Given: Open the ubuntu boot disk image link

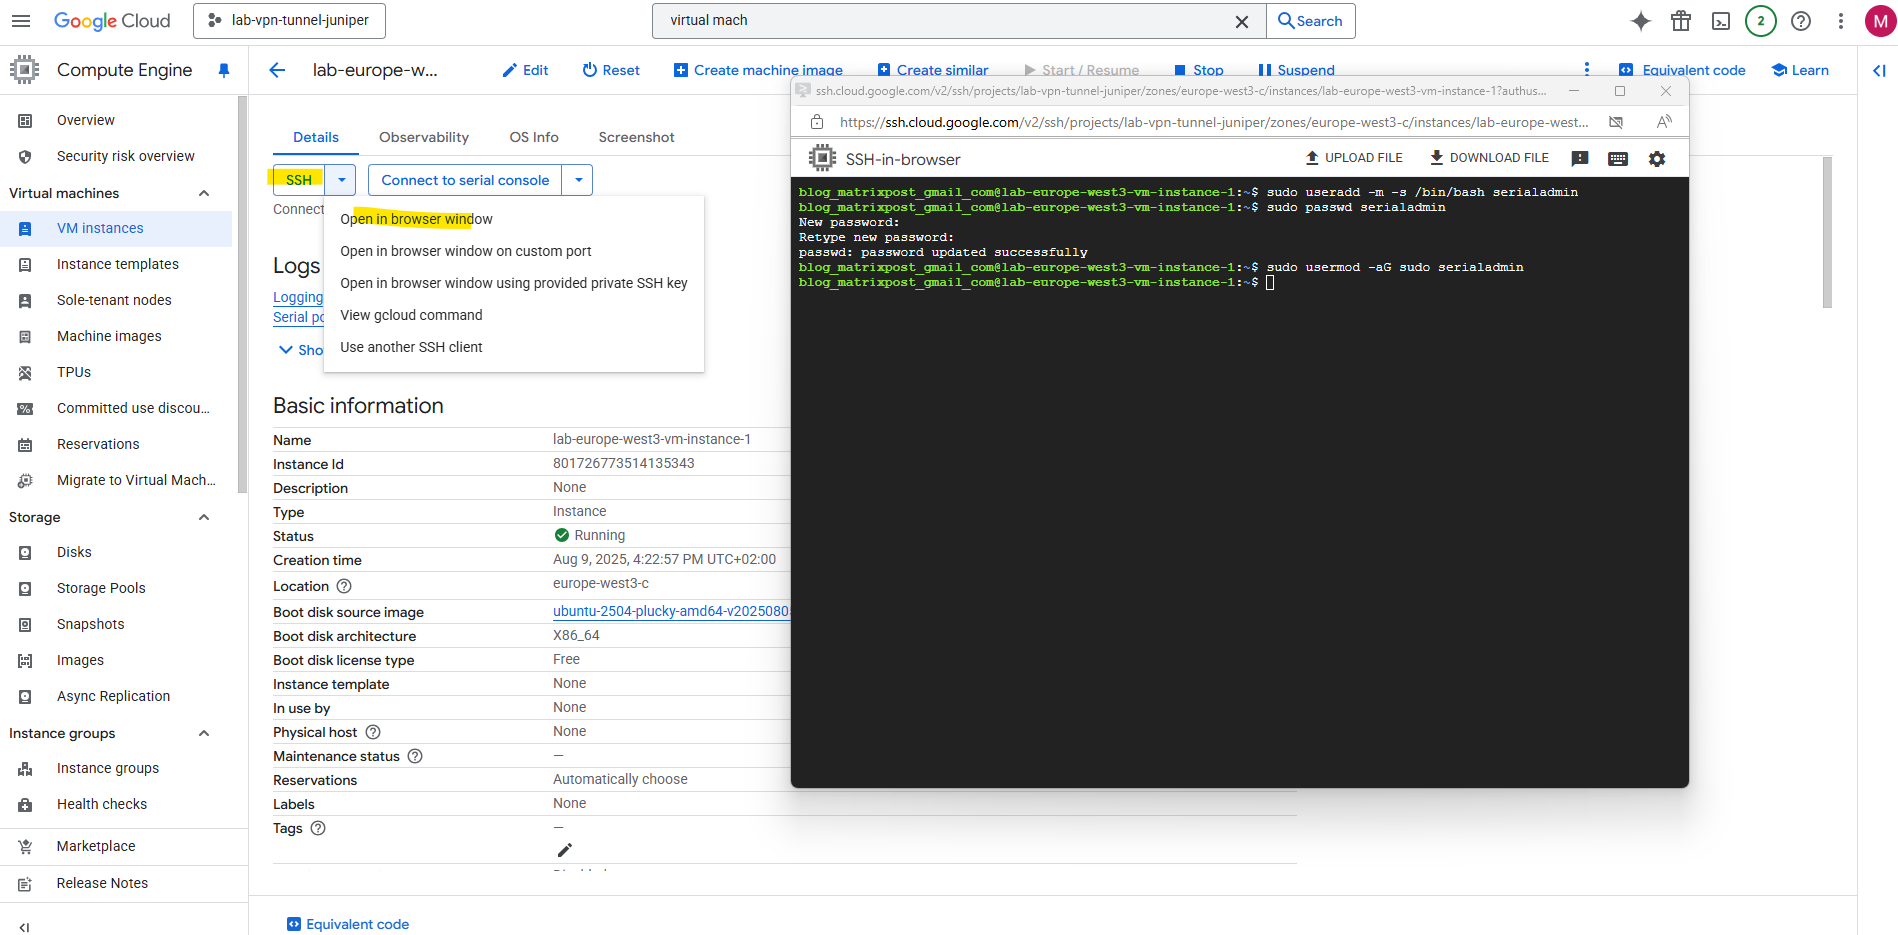Looking at the screenshot, I should [x=671, y=611].
